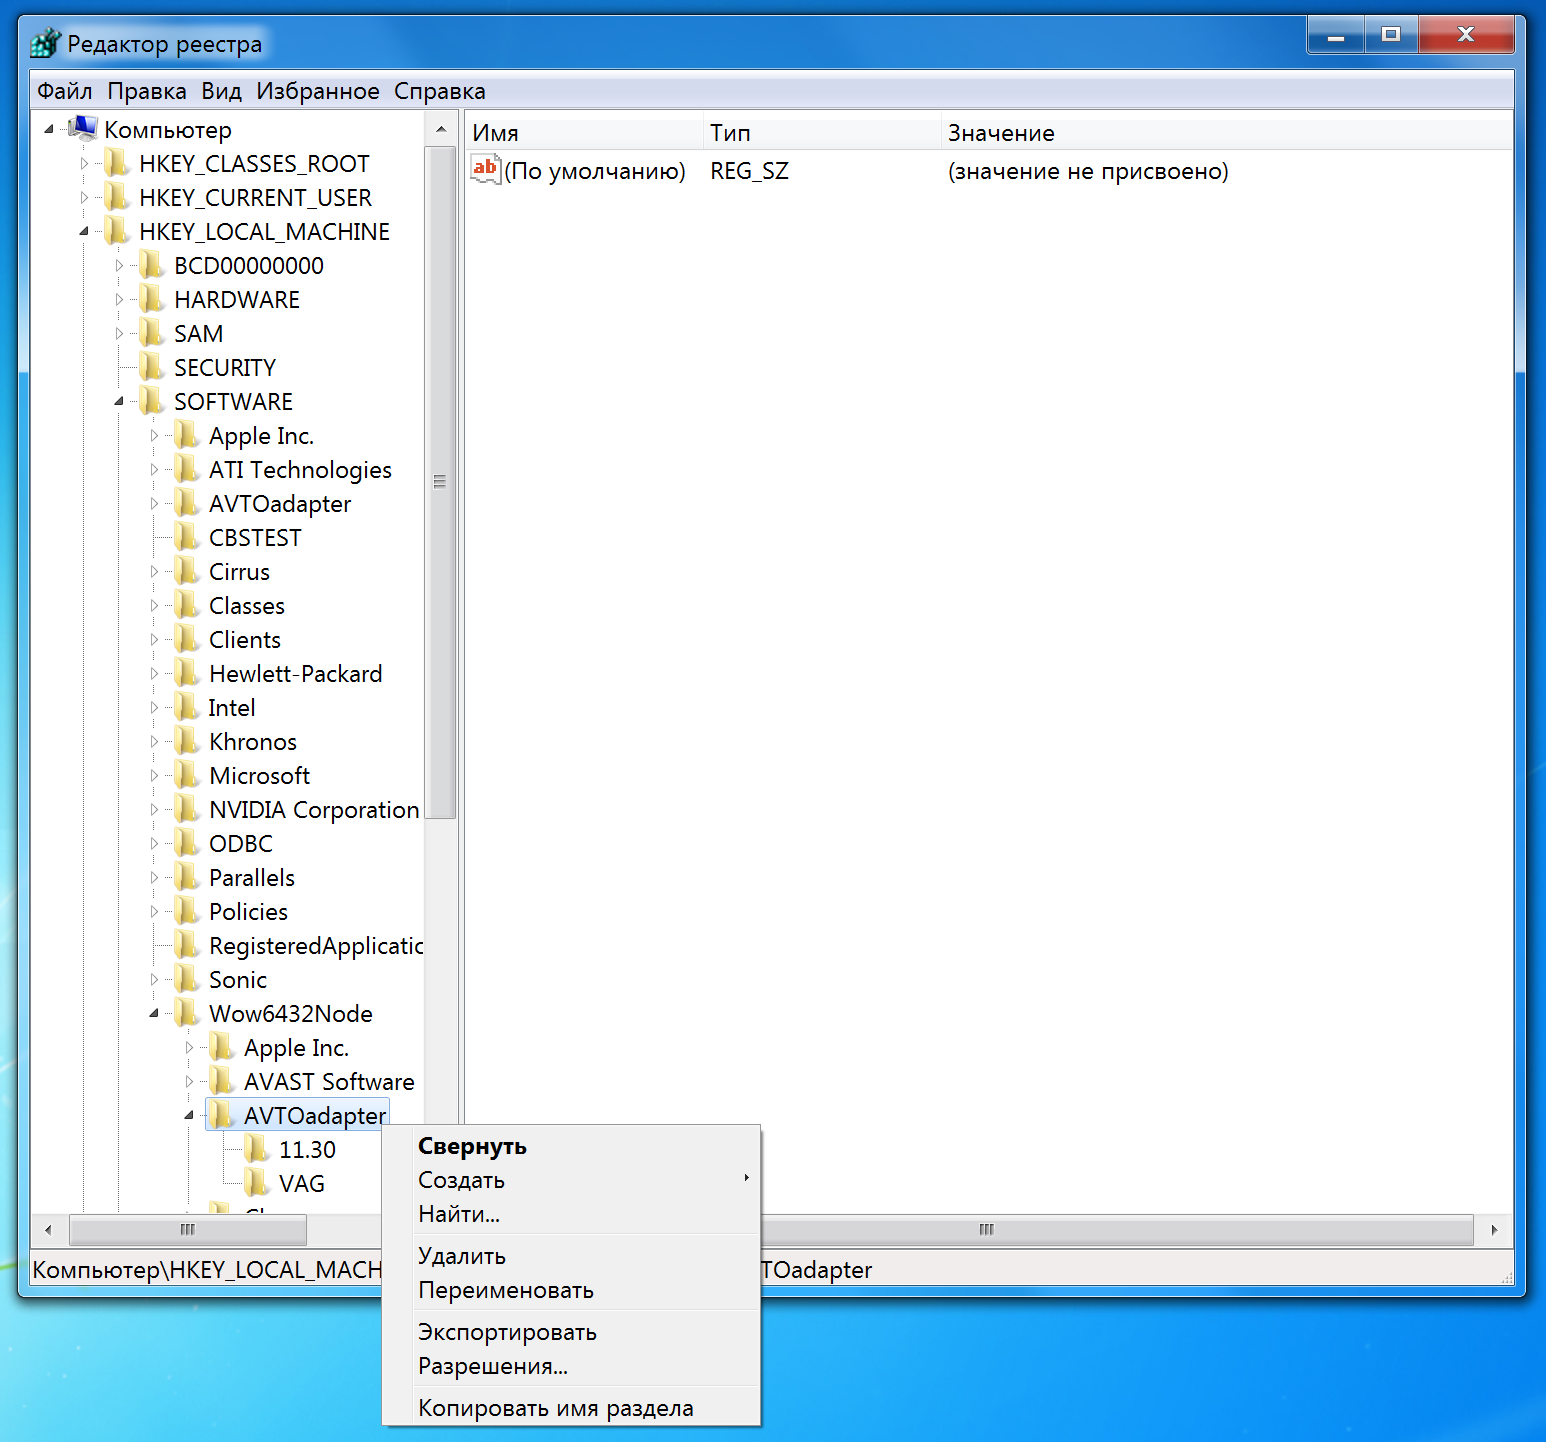Screen dimensions: 1546x1442
Task: Click the HKEY_LOCAL_MACHINE folder icon
Action: [x=116, y=230]
